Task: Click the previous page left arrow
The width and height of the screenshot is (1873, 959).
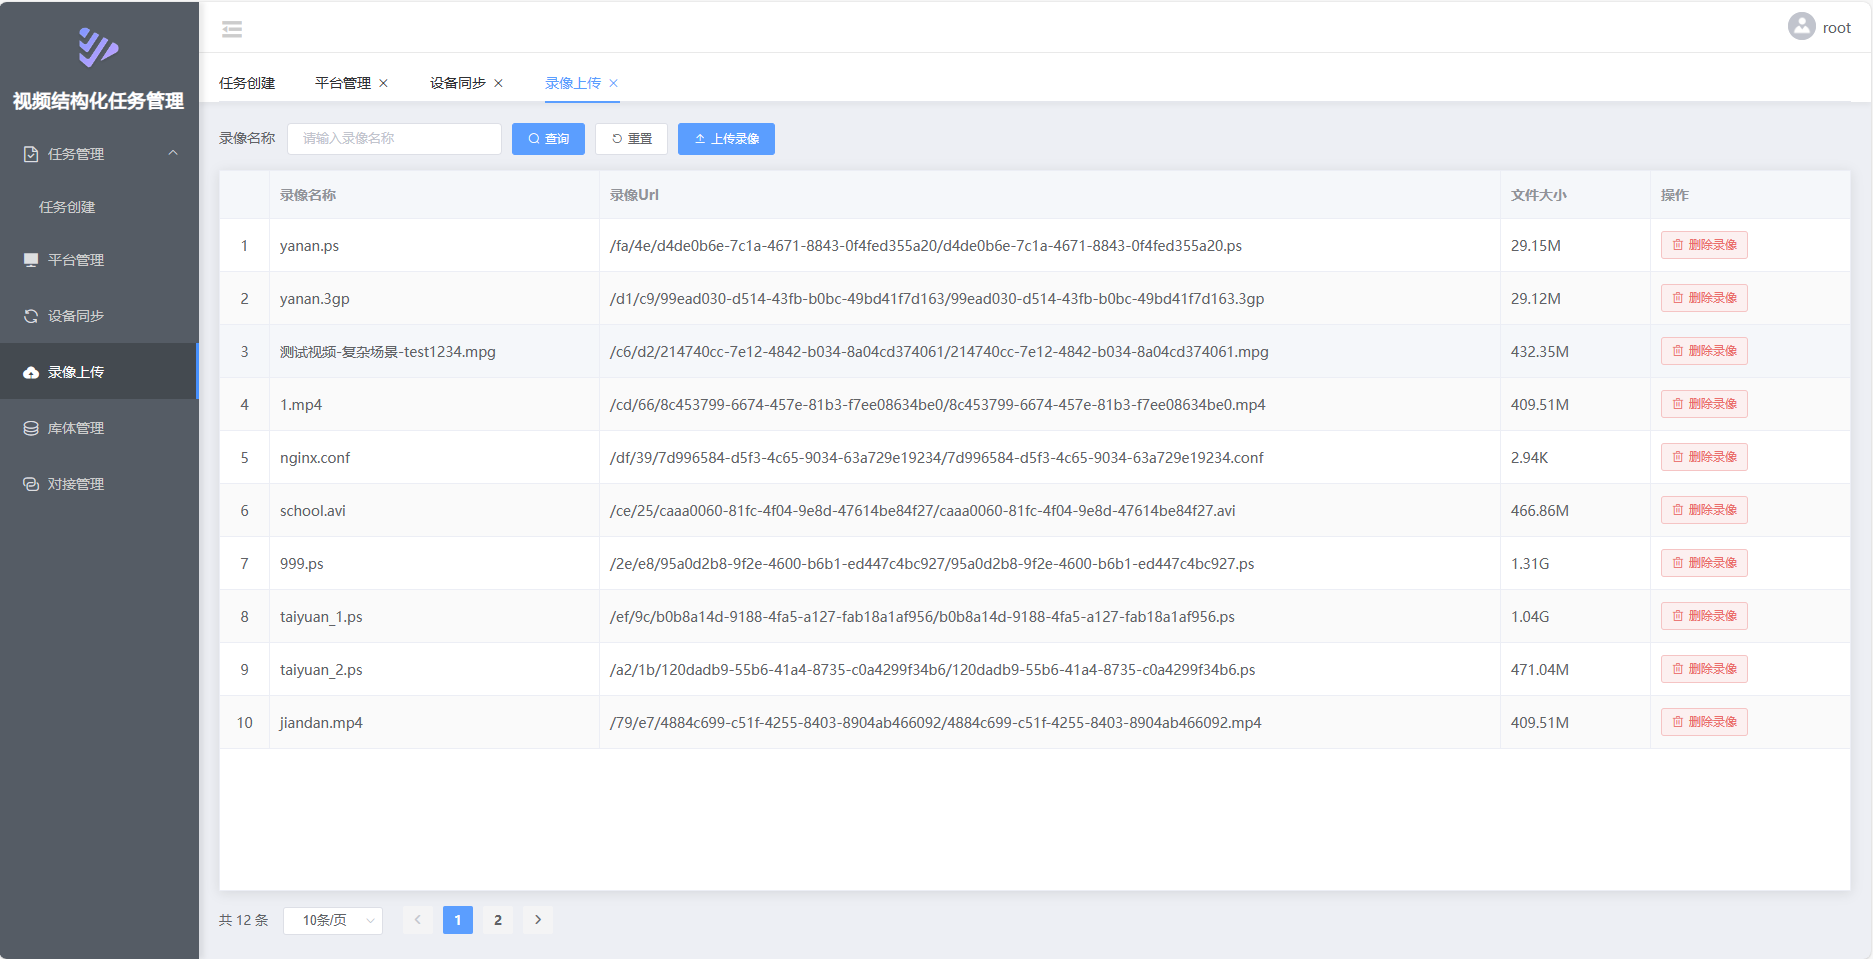Action: [418, 920]
